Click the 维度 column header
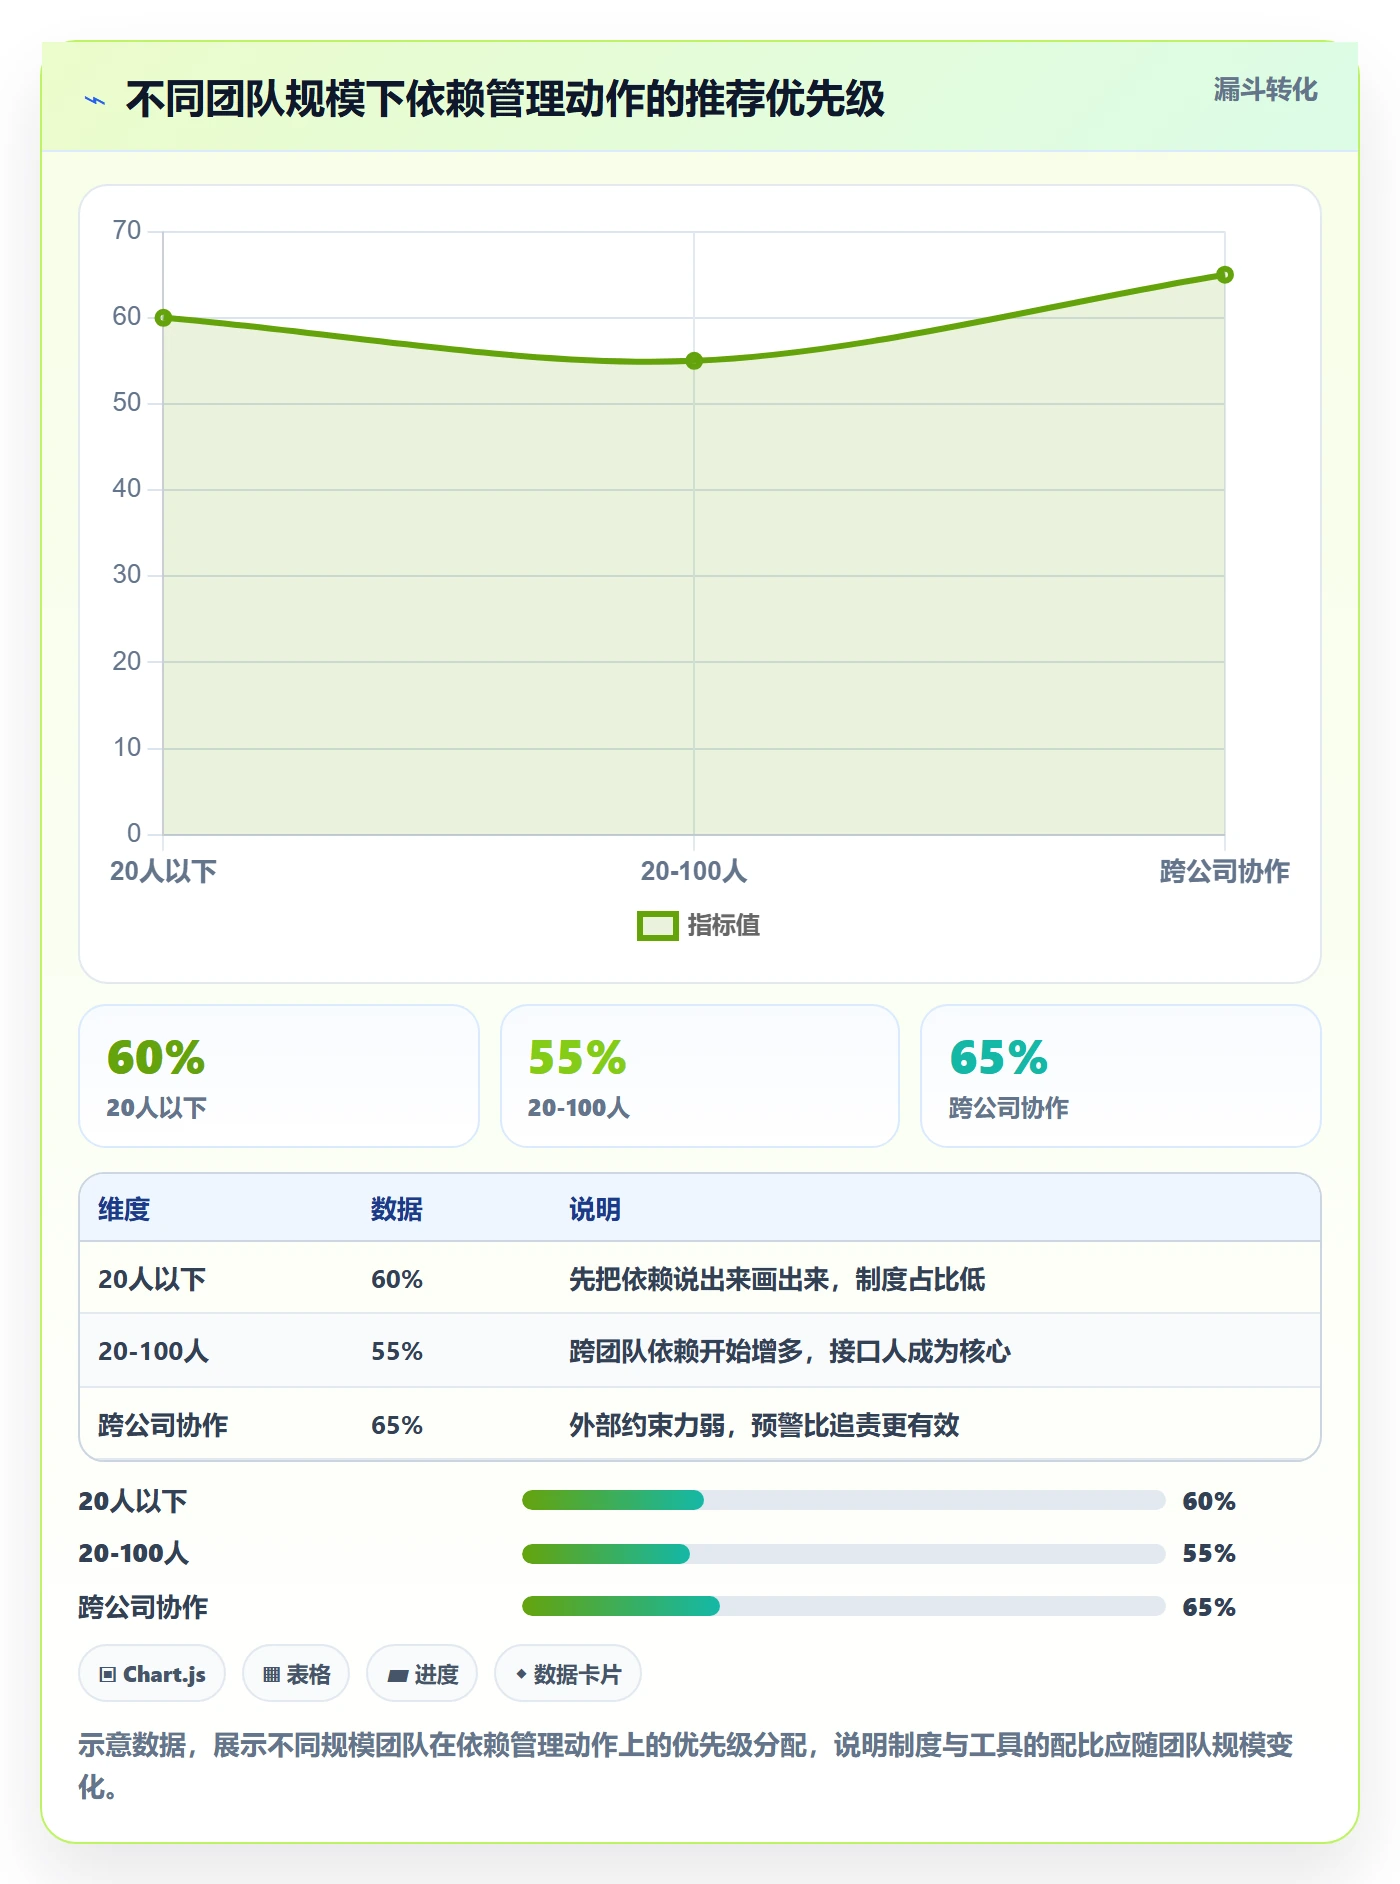The width and height of the screenshot is (1400, 1884). click(x=124, y=1209)
